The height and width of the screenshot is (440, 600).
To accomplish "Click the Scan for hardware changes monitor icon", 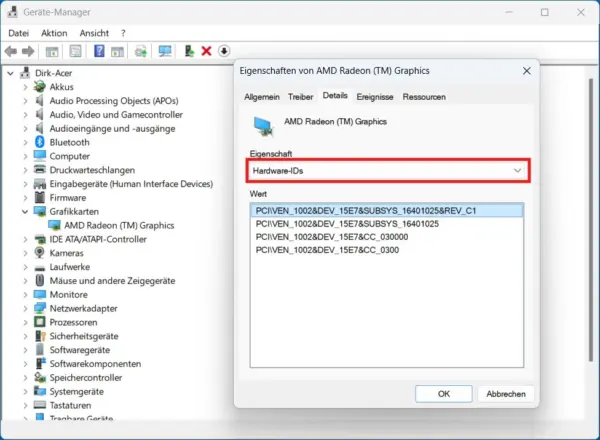I will tap(165, 51).
